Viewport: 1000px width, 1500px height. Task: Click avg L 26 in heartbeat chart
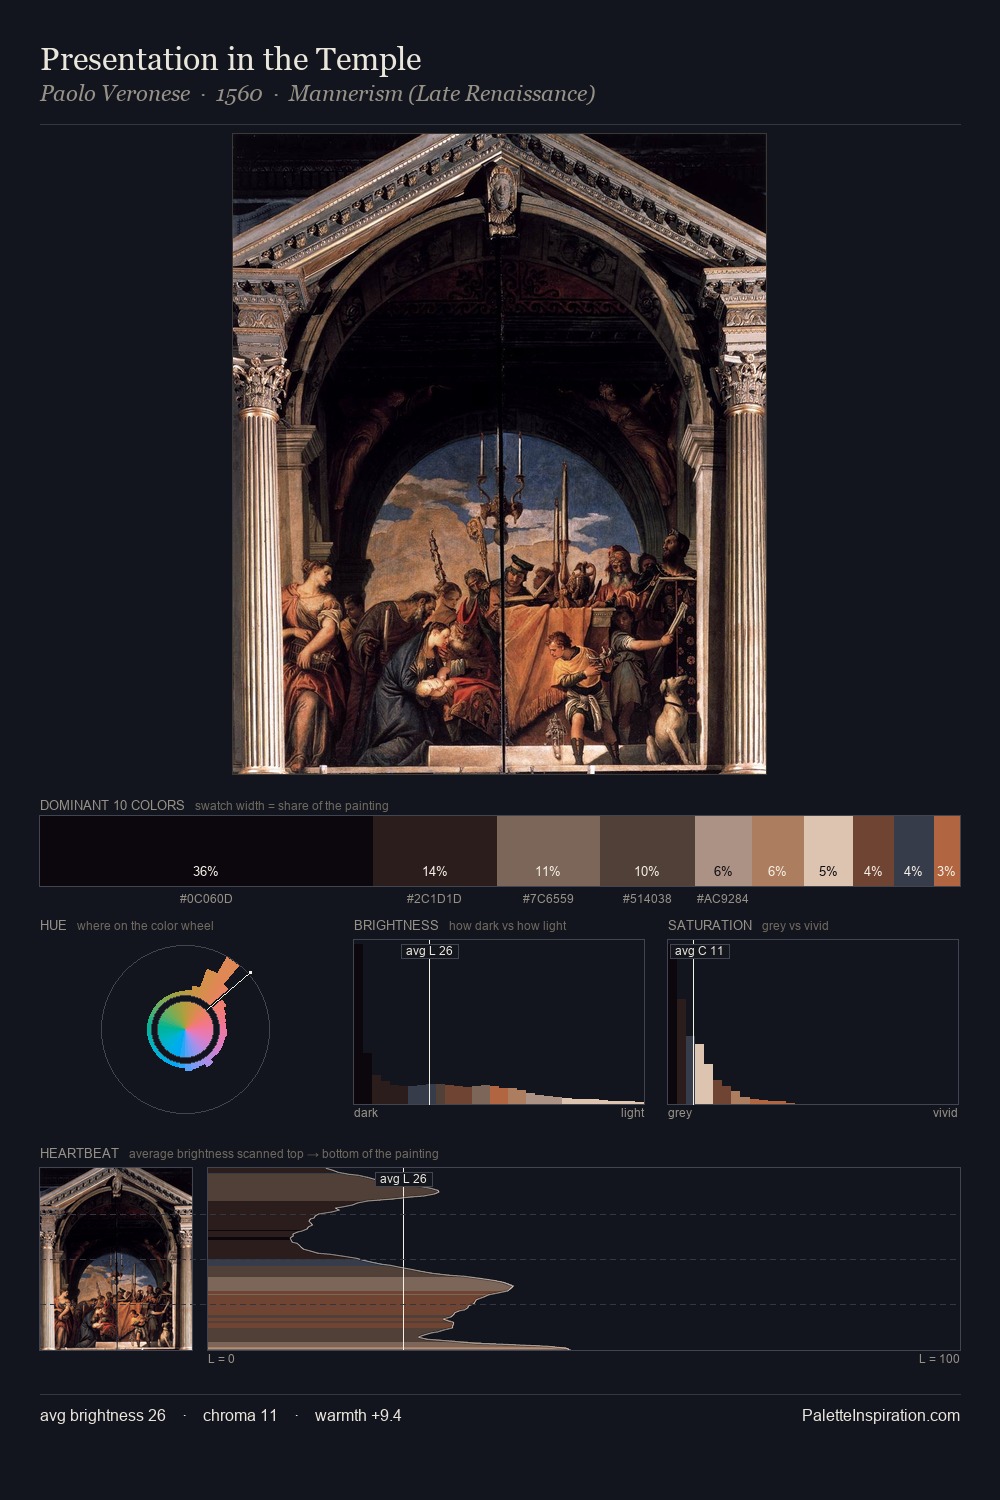point(403,1179)
